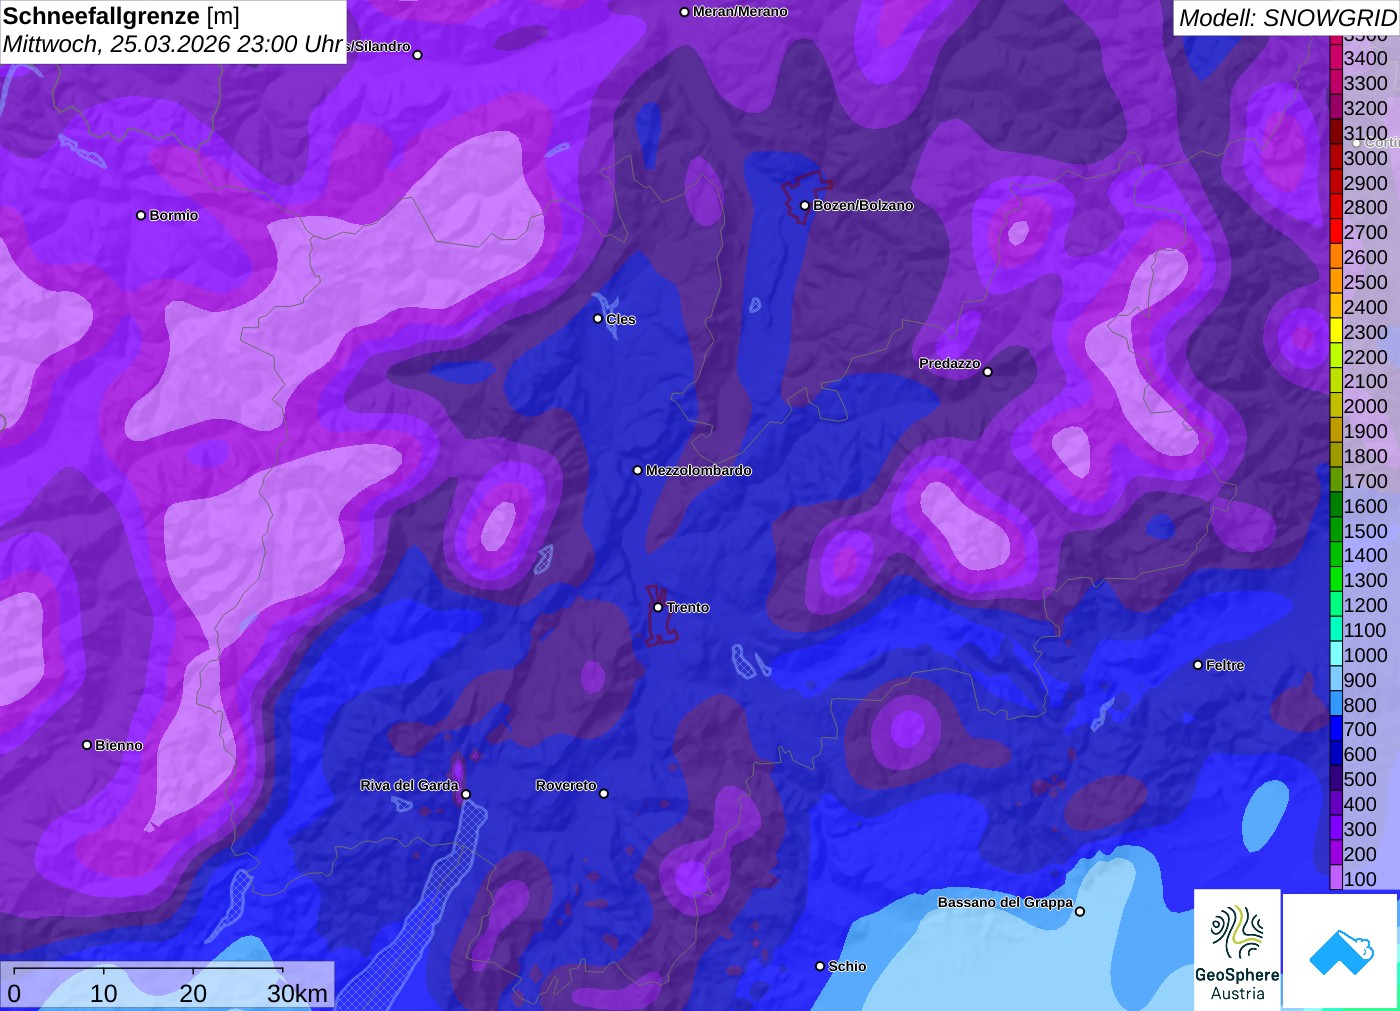The width and height of the screenshot is (1400, 1011).
Task: Click the legend value 1900
Action: click(1365, 431)
